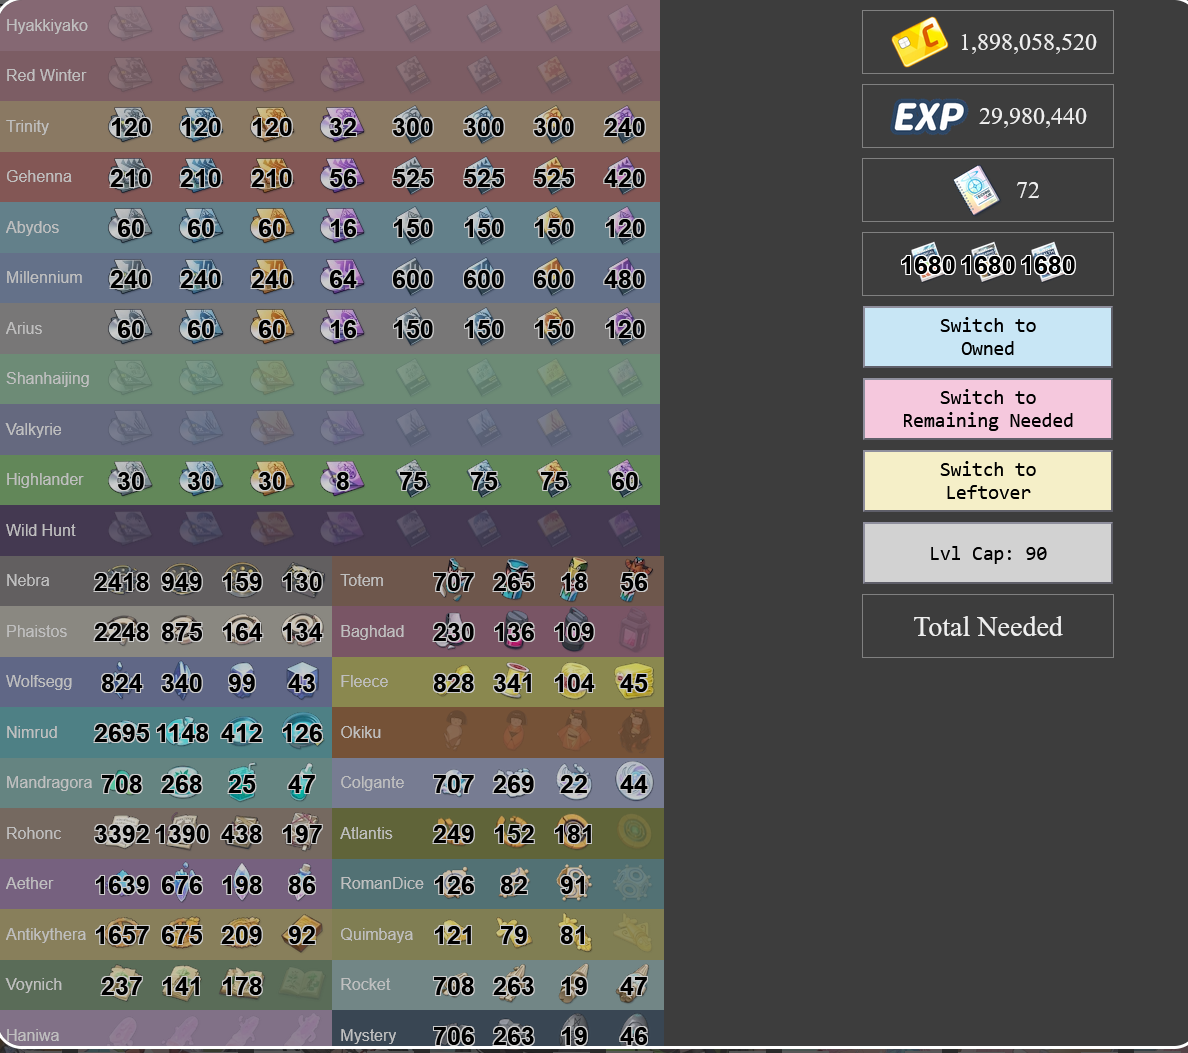This screenshot has height=1053, width=1188.
Task: Click the Rohonc count 1390
Action: point(182,833)
